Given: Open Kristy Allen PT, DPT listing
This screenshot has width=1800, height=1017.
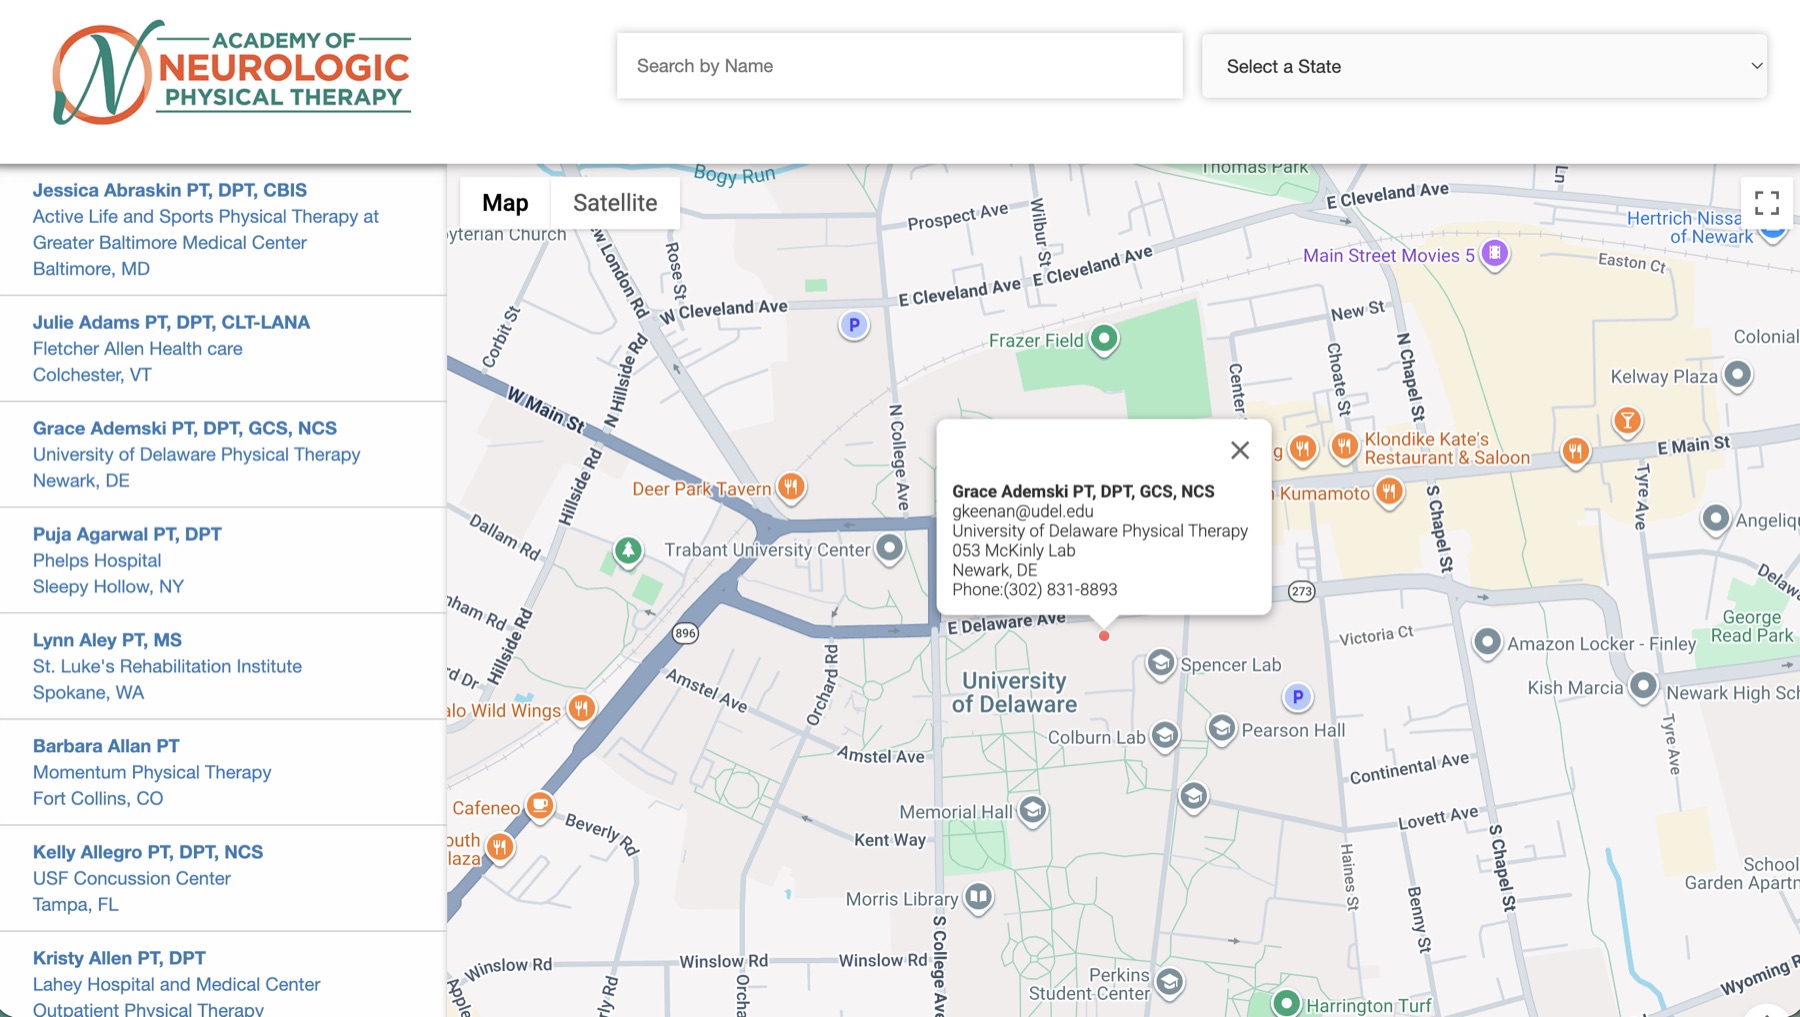Looking at the screenshot, I should pos(223,976).
